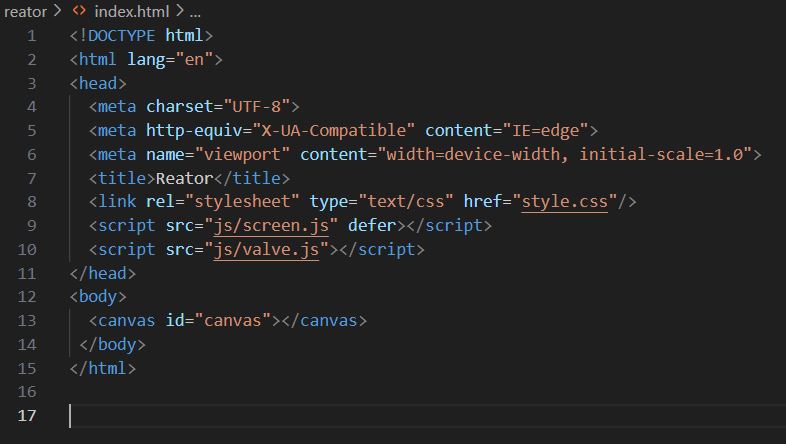Place cursor on the empty line 16
This screenshot has width=786, height=444.
426,391
